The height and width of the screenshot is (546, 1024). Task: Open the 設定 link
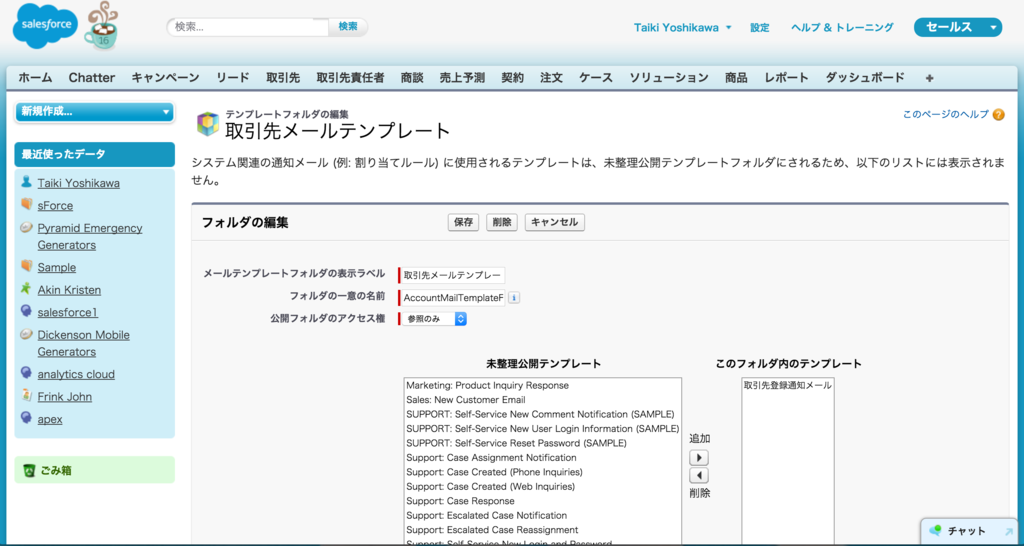click(x=760, y=27)
